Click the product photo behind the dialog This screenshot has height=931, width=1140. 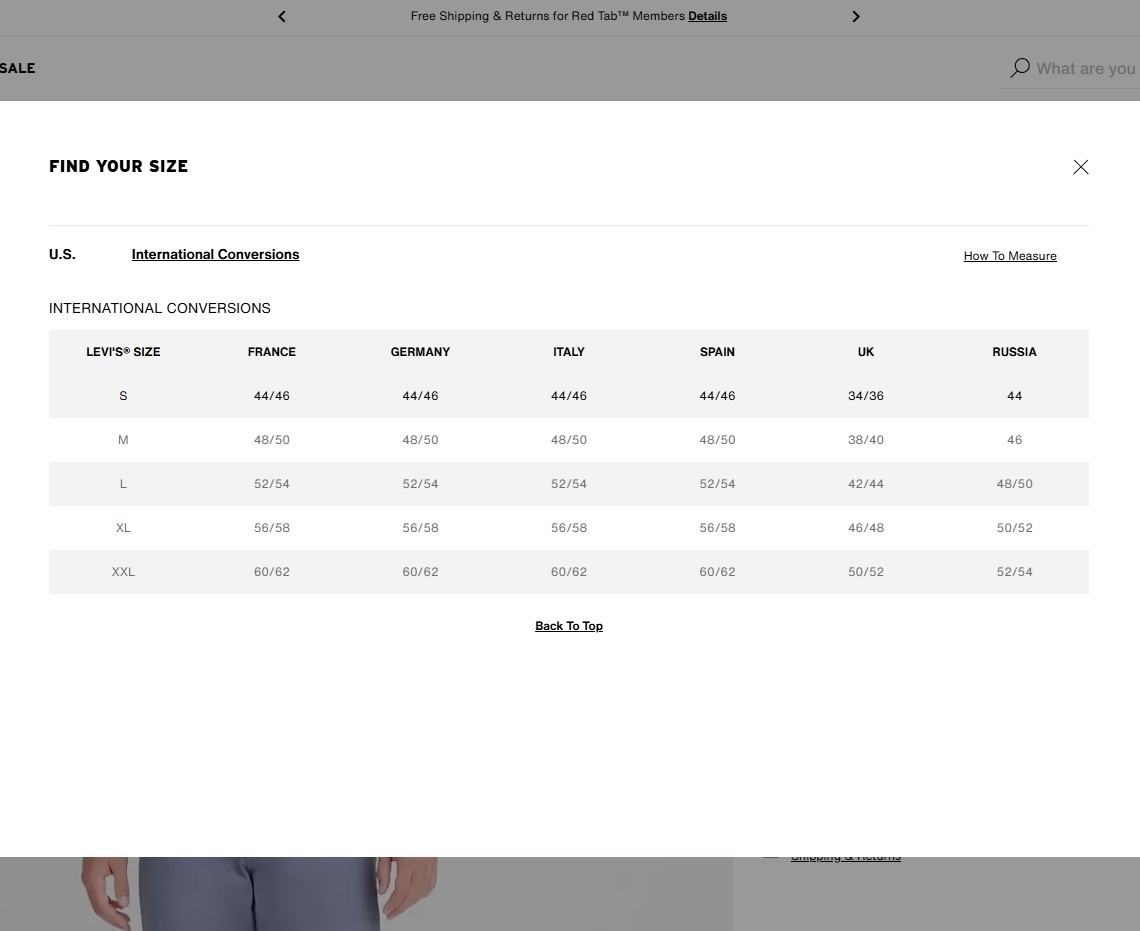(366, 894)
